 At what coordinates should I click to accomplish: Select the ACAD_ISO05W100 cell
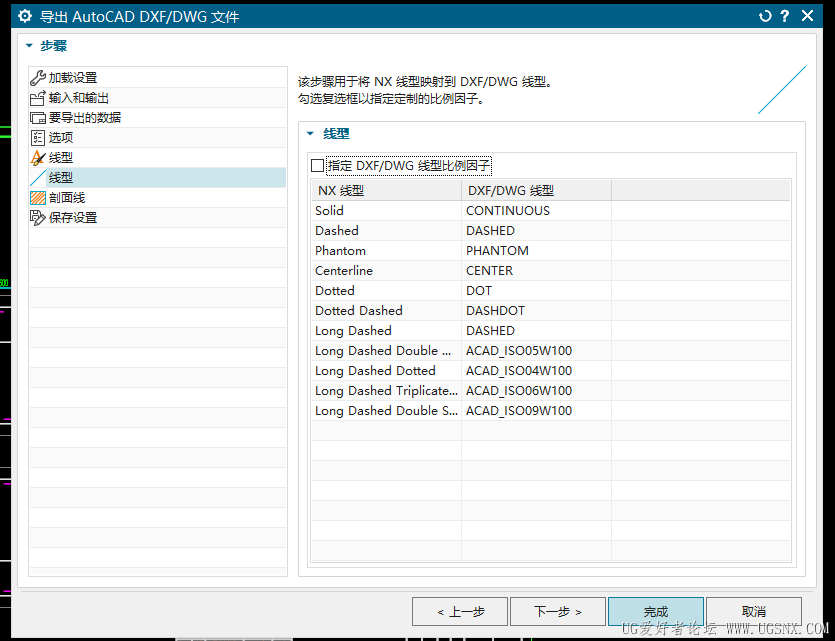[536, 351]
